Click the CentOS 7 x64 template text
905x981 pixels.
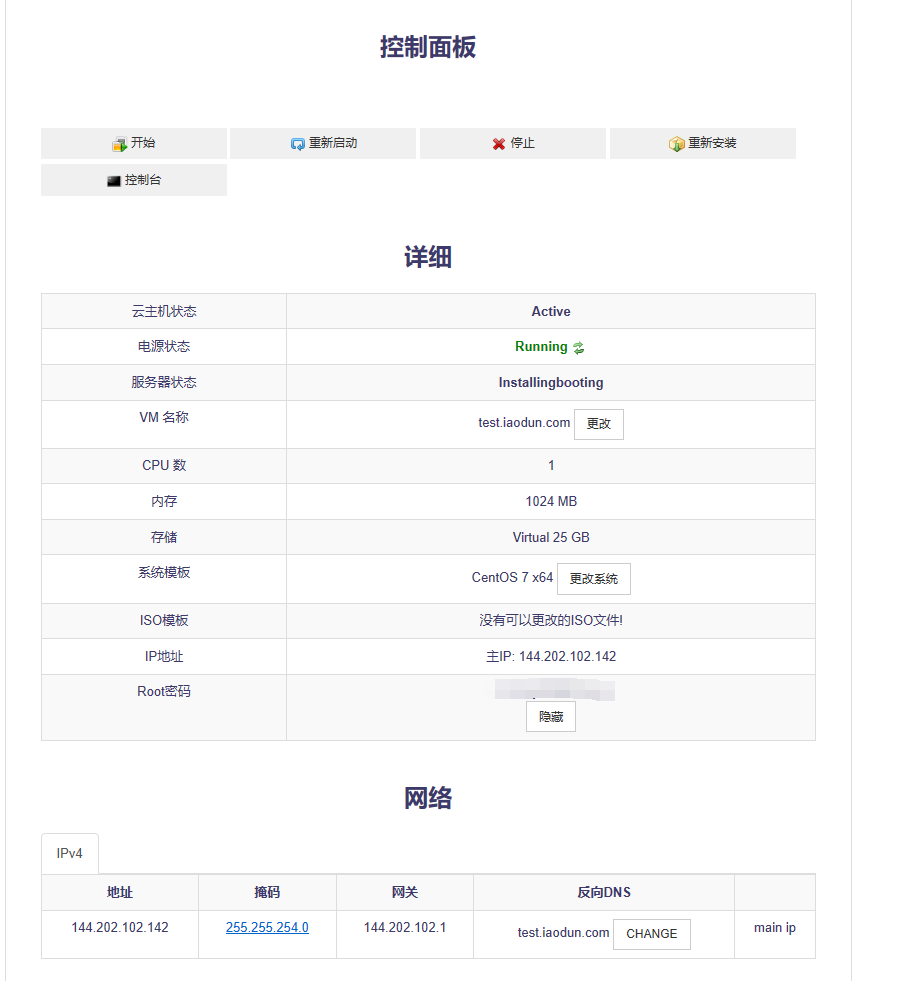click(512, 577)
